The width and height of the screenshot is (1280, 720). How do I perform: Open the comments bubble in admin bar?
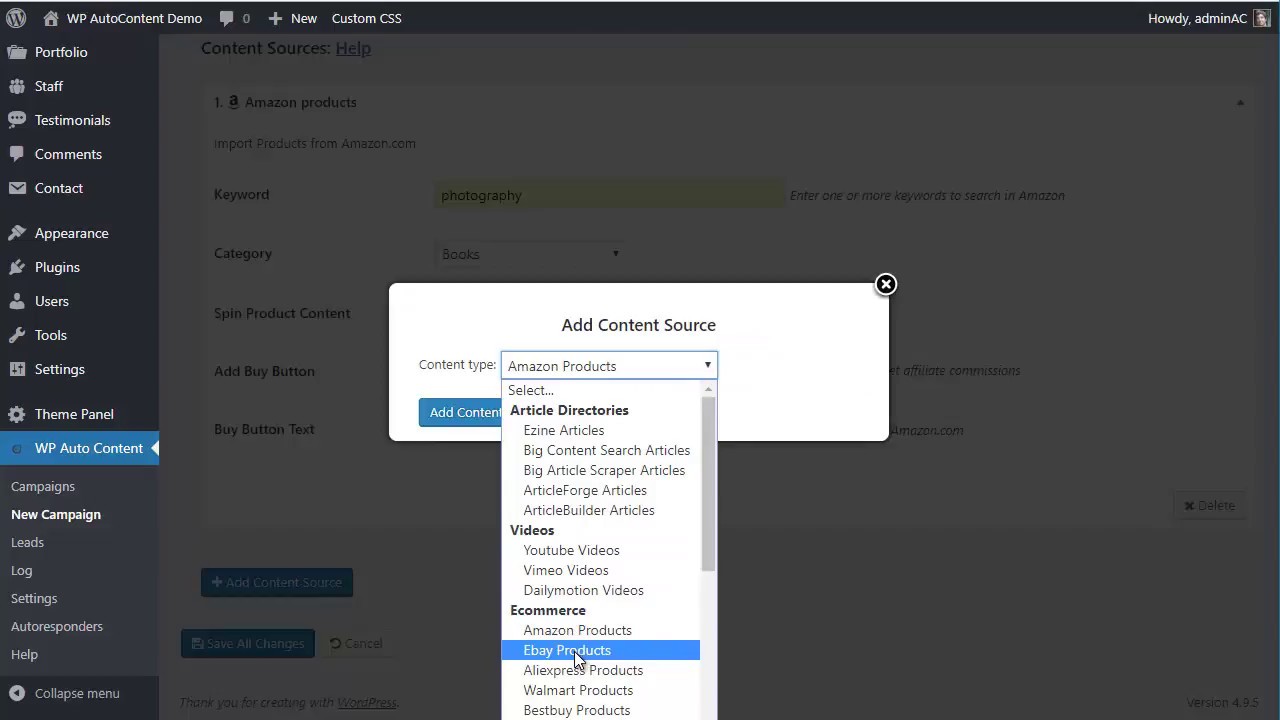pos(227,18)
